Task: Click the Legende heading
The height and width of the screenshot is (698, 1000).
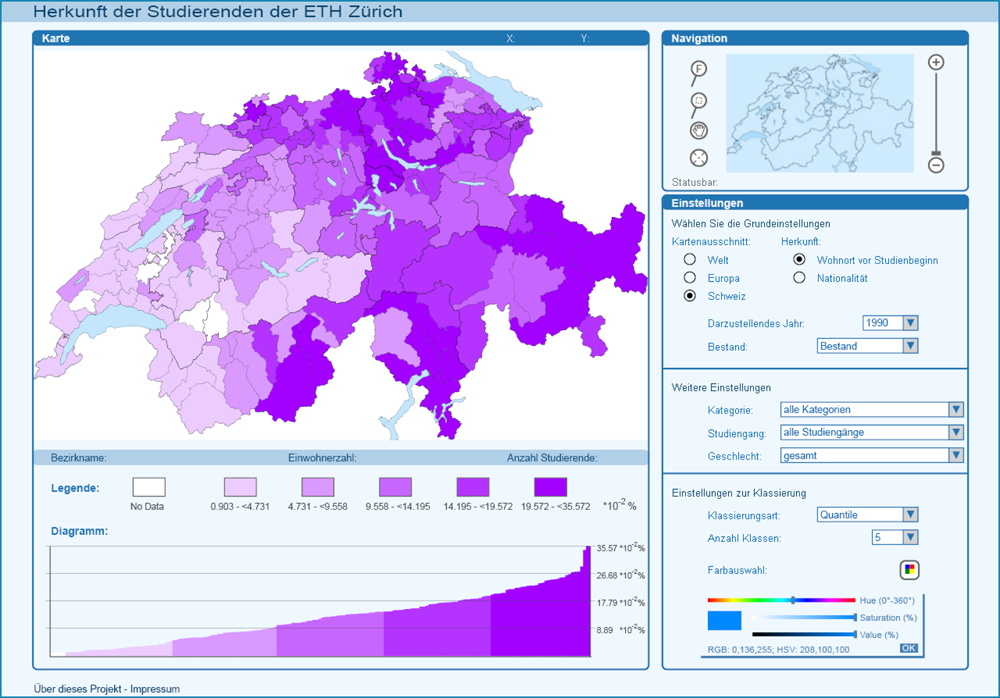Action: click(x=75, y=488)
